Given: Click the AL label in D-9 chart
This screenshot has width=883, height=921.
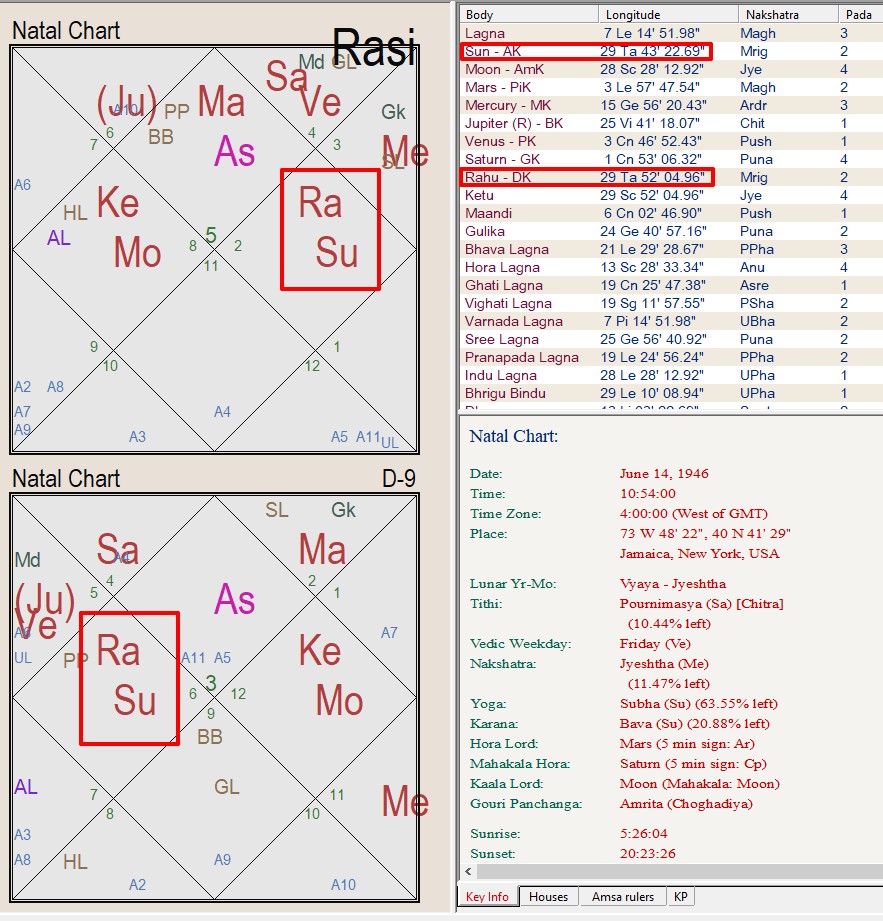Looking at the screenshot, I should coord(26,786).
